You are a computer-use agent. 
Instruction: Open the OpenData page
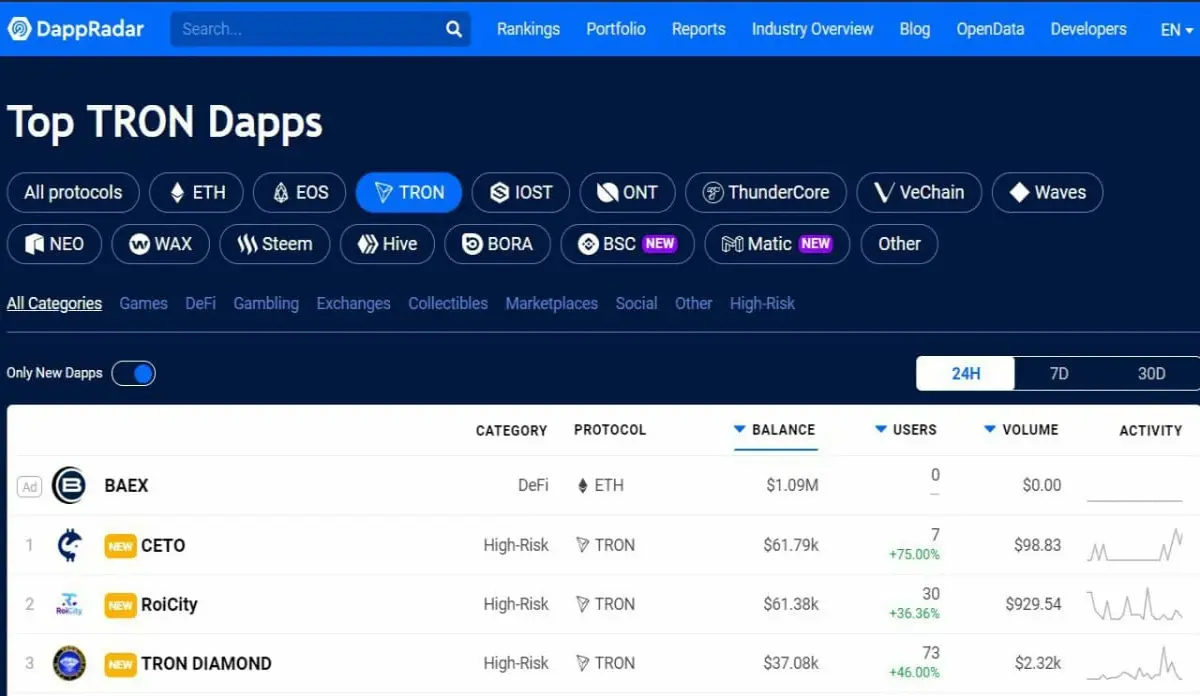(990, 29)
